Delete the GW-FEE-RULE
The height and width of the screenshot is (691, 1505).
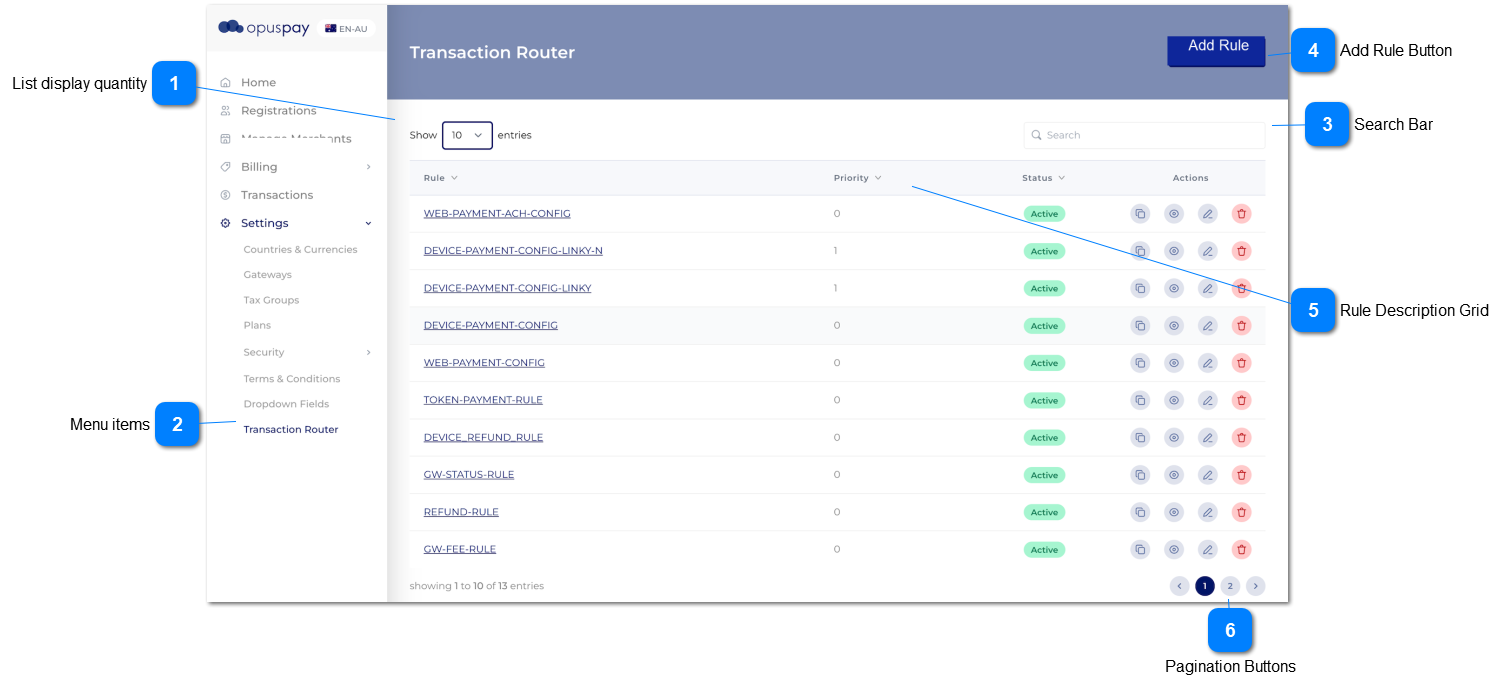tap(1241, 548)
